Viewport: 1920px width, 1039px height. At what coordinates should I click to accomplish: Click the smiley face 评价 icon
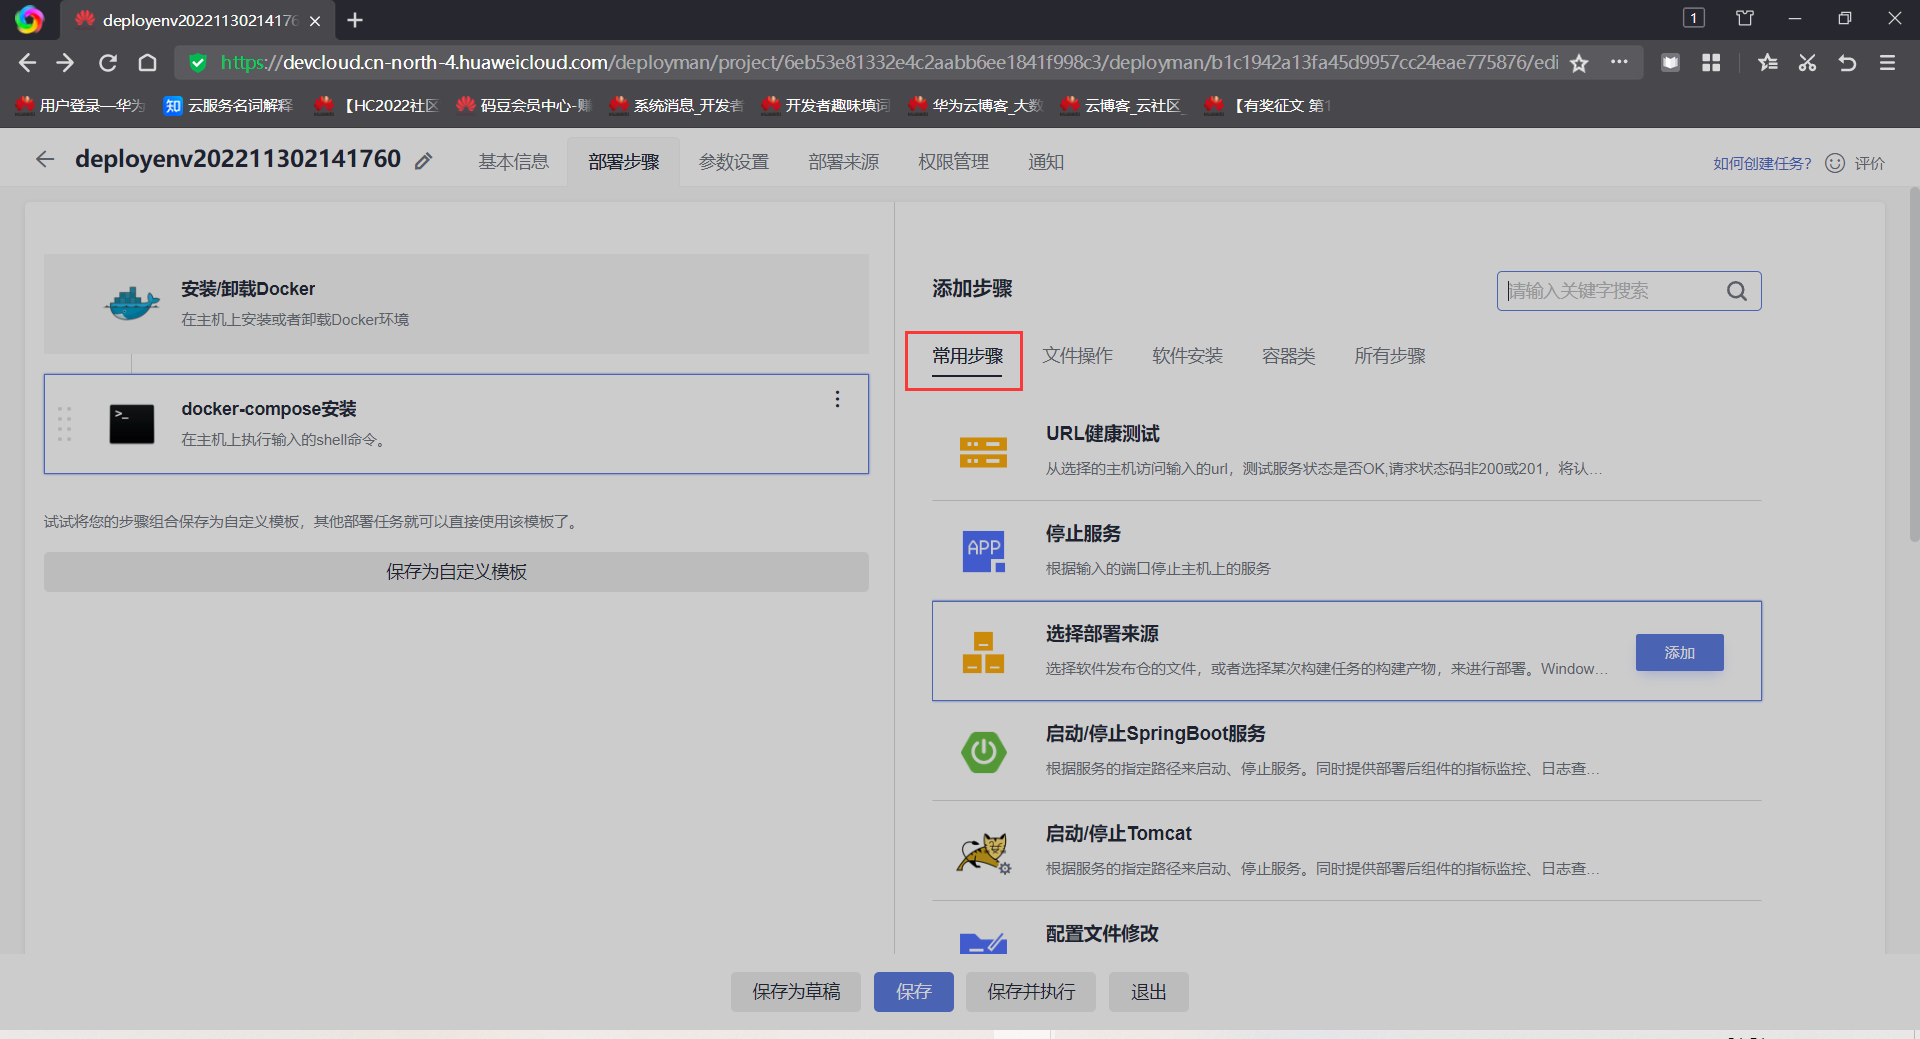click(1835, 163)
